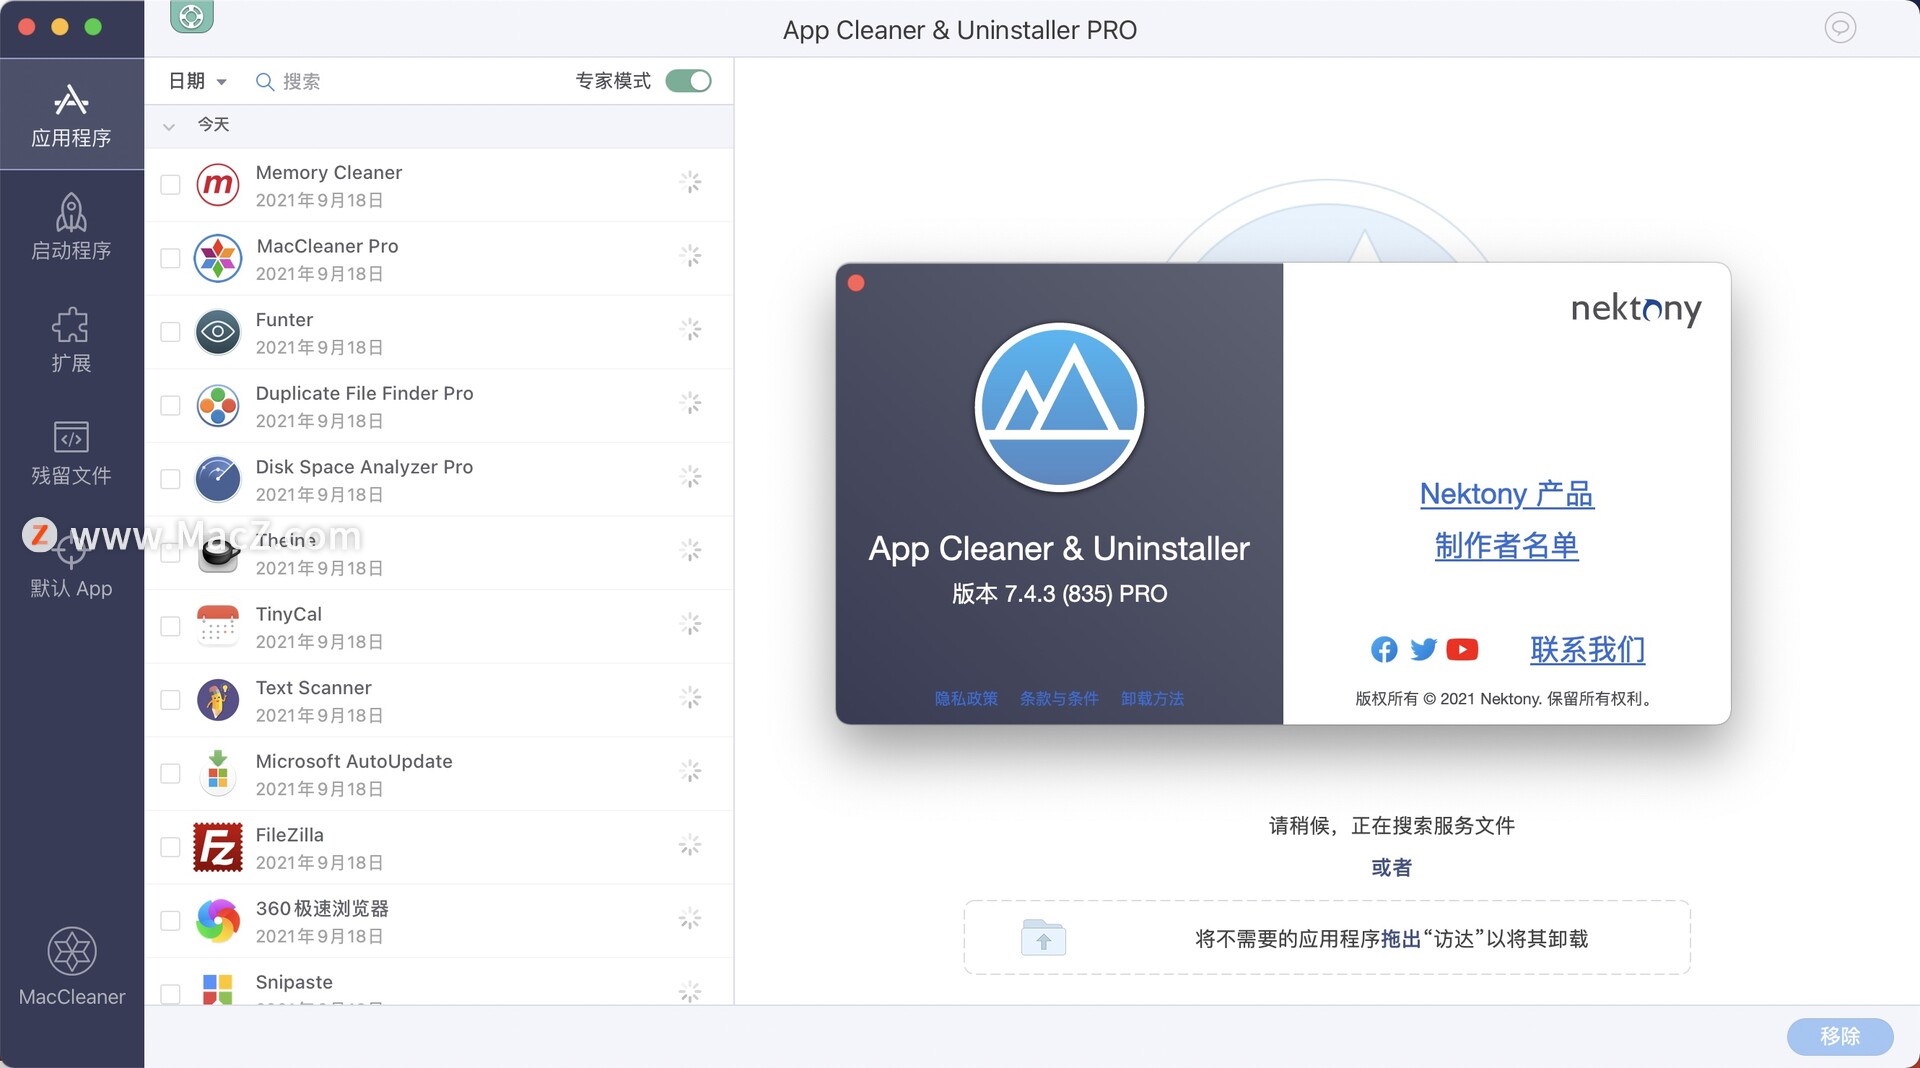Viewport: 1920px width, 1068px height.
Task: Check the Memory Cleaner checkbox
Action: click(171, 185)
